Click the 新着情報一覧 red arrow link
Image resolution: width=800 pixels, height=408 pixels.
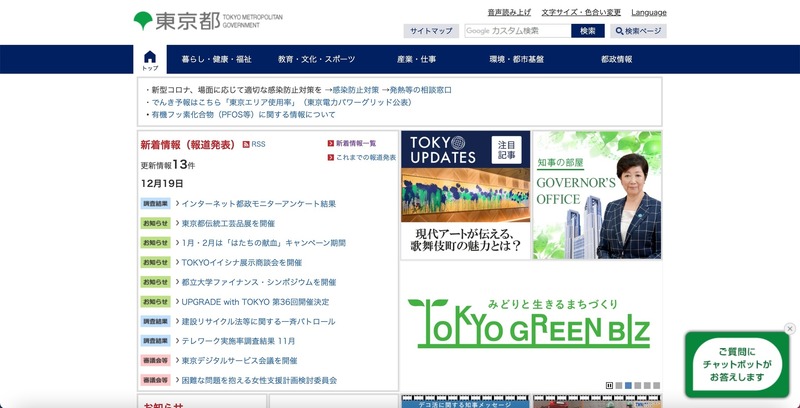pos(355,144)
